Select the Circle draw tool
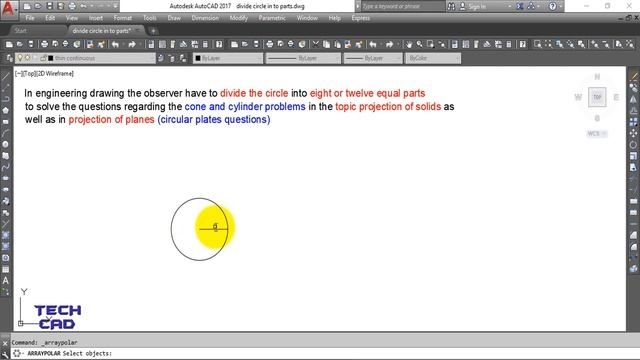The image size is (640, 360). tap(5, 144)
